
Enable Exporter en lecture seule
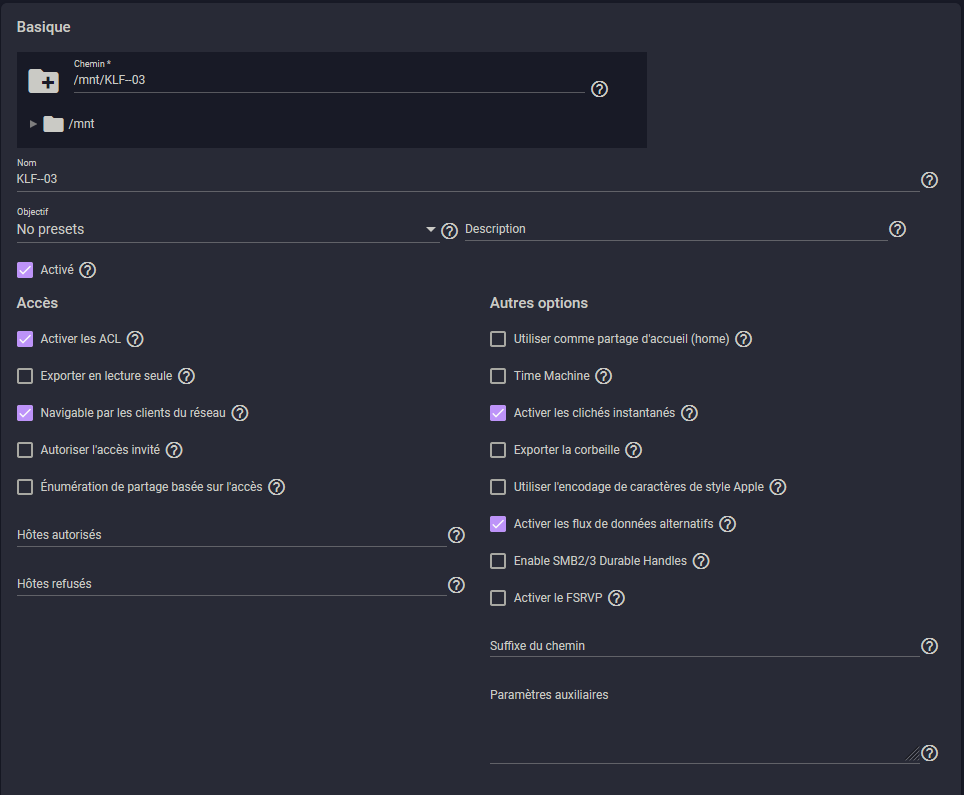coord(25,376)
